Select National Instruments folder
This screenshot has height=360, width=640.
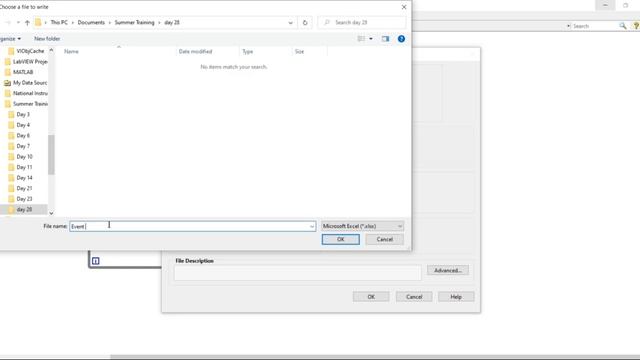[x=25, y=93]
